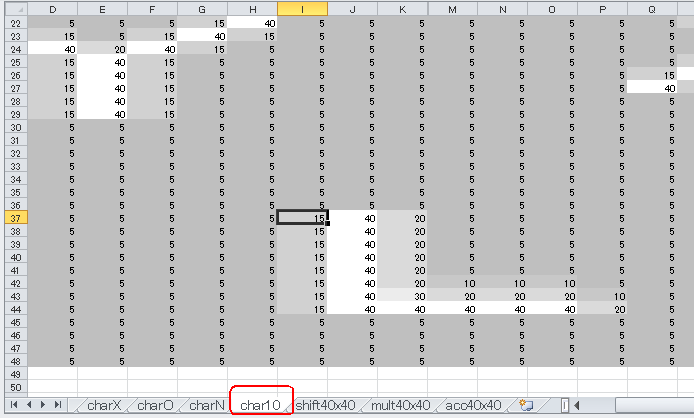Viewport: 694px width, 418px height.
Task: Select row 30 header
Action: (x=16, y=127)
